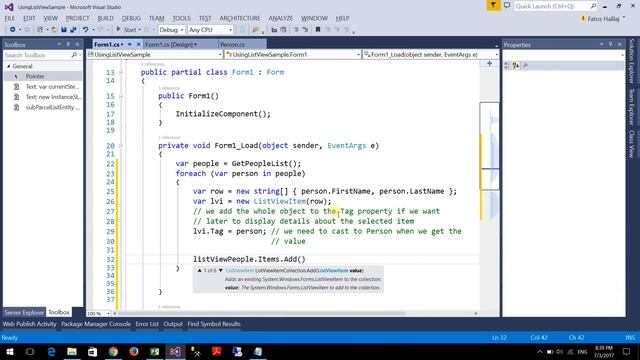640x360 pixels.
Task: Open the Windows Start menu
Action: [10, 351]
